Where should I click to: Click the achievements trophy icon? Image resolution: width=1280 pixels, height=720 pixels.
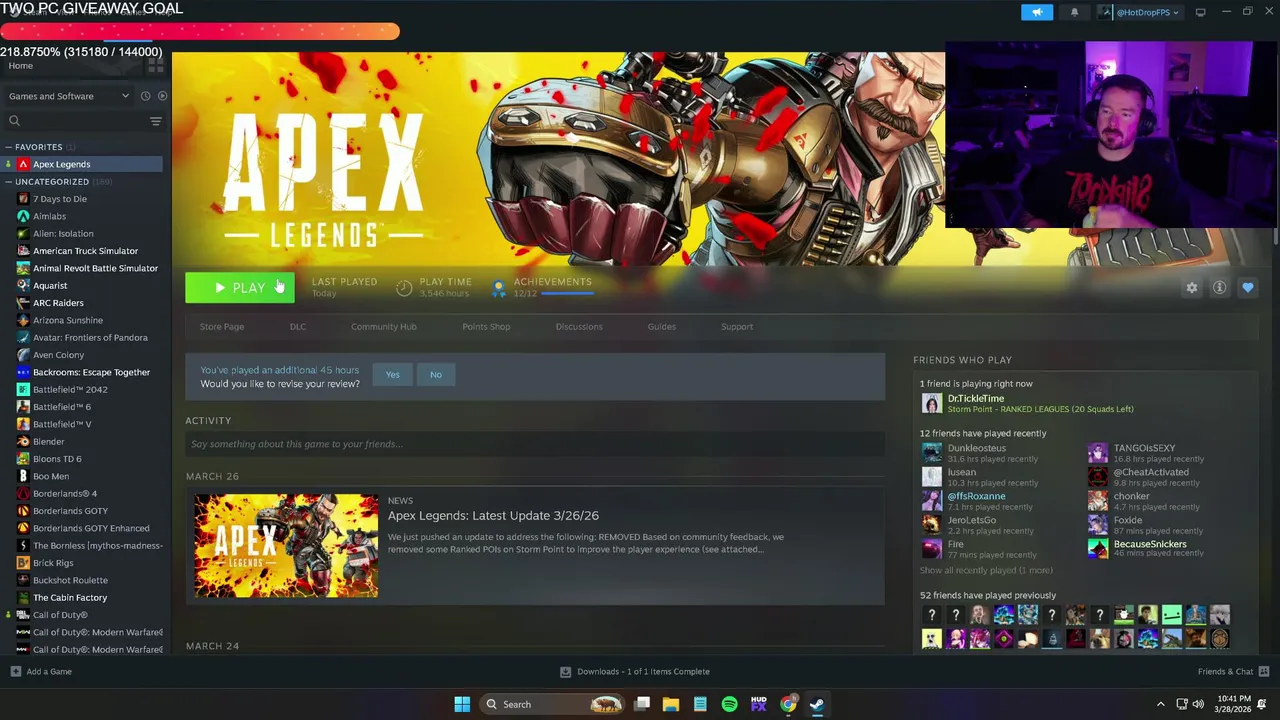coord(498,288)
